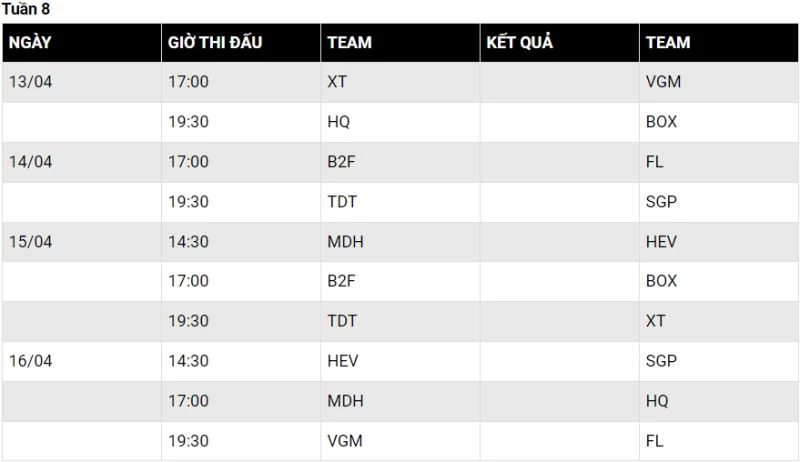This screenshot has width=800, height=462.
Task: Click the 14/04 date cell
Action: pos(31,162)
